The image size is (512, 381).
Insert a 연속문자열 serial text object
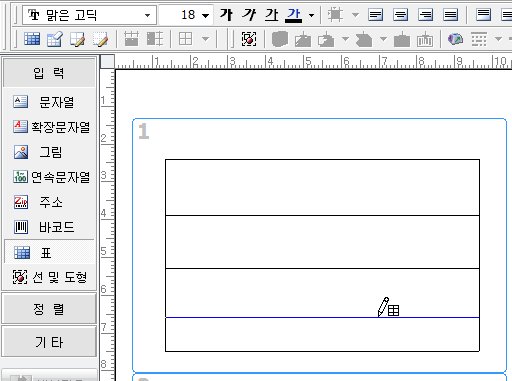[51, 177]
